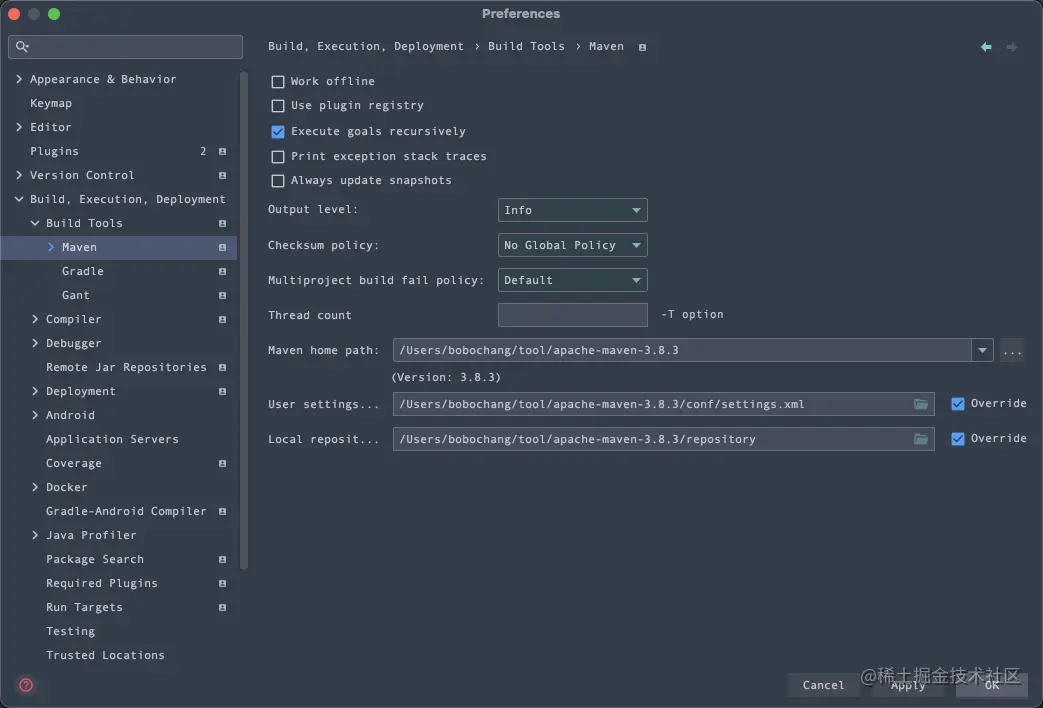Click the User settings file path field

663,404
